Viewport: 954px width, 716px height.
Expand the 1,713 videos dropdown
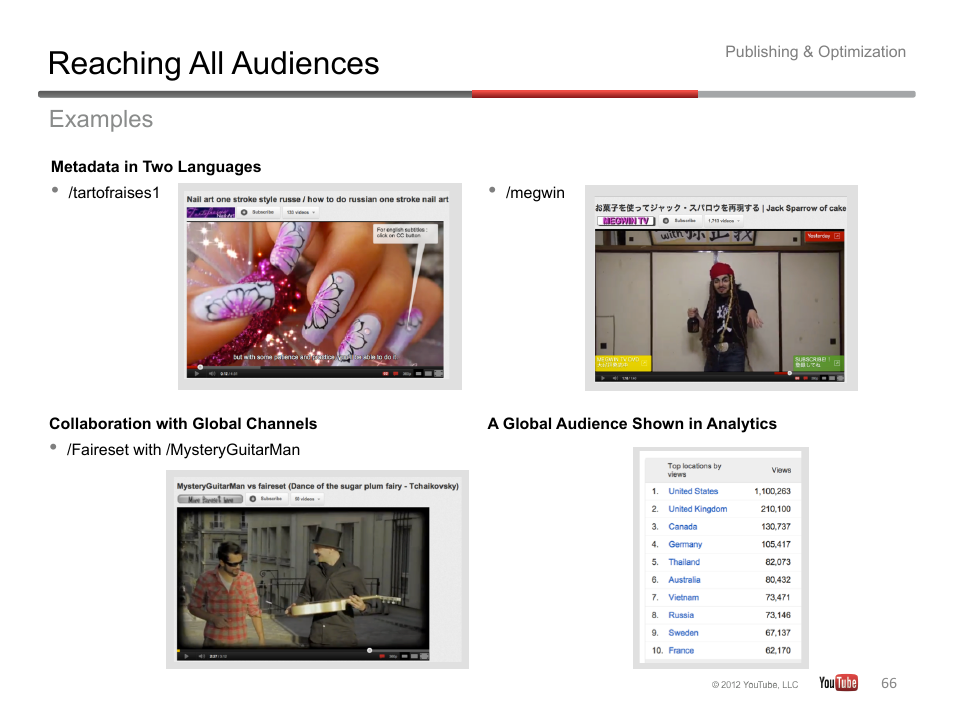(723, 221)
